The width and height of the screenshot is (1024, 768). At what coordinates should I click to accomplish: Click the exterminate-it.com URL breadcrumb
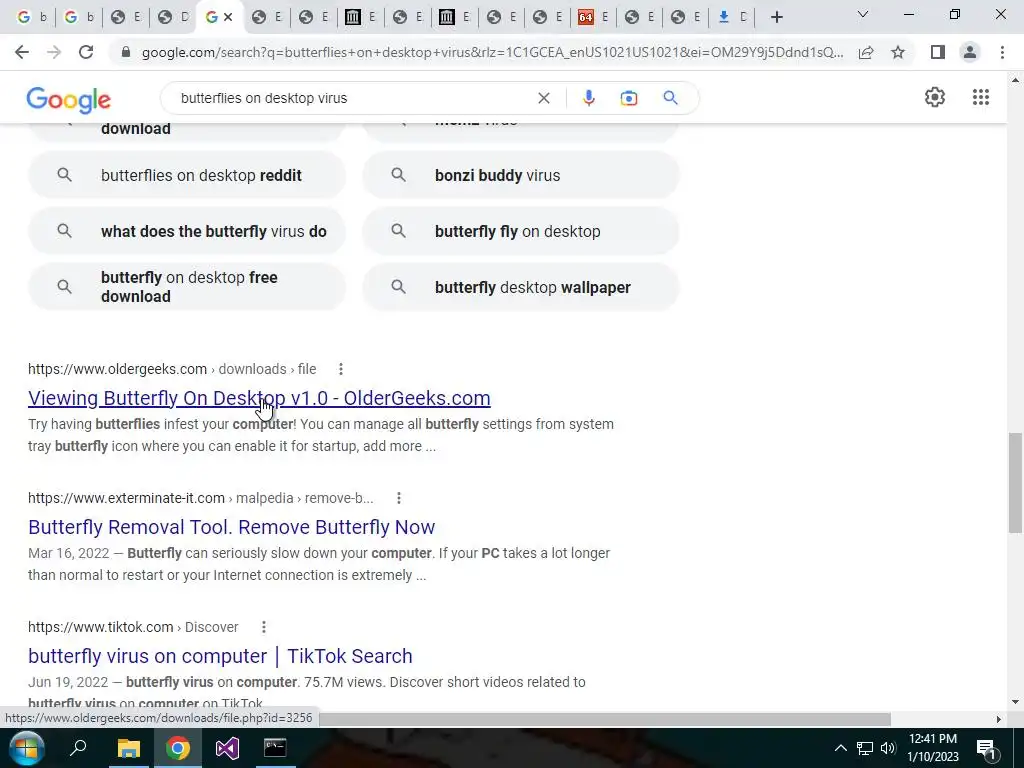point(200,498)
